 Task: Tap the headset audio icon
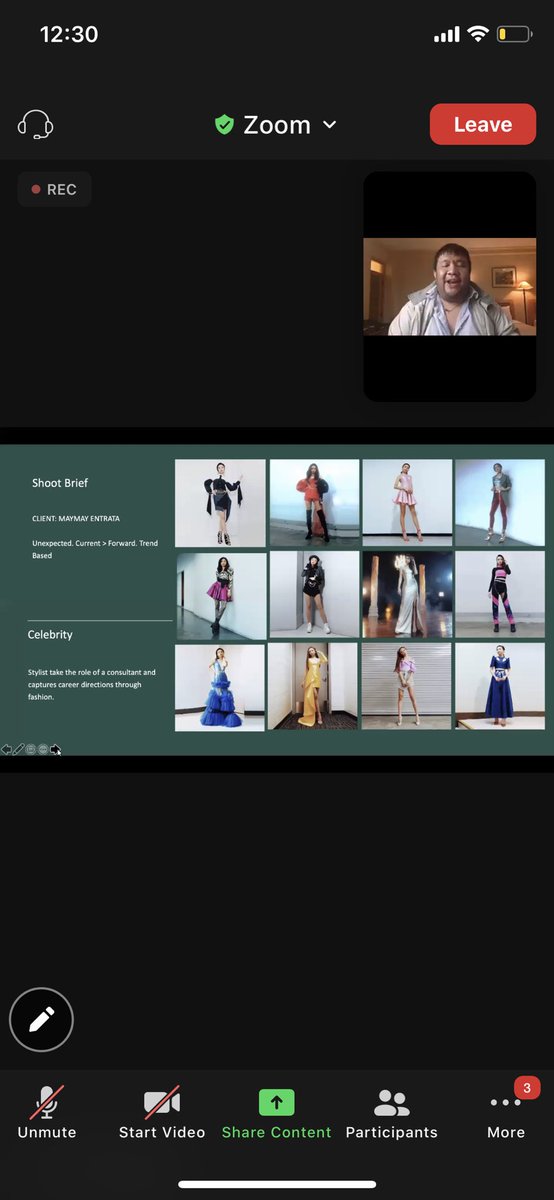pos(36,125)
